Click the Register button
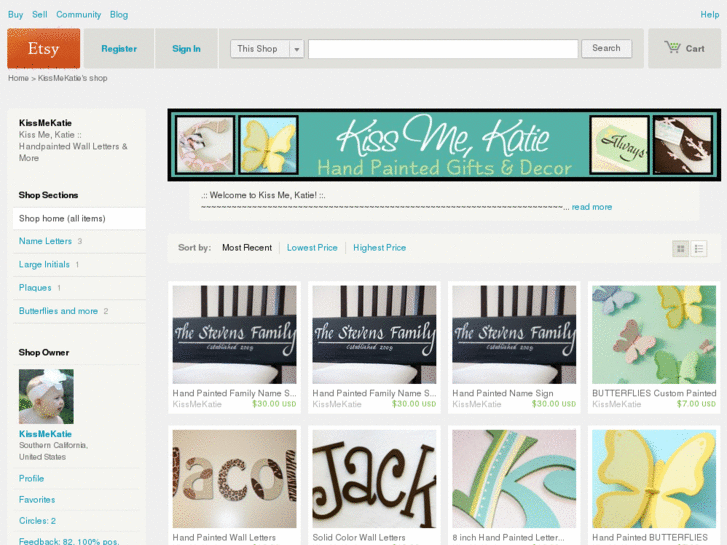 coord(119,48)
